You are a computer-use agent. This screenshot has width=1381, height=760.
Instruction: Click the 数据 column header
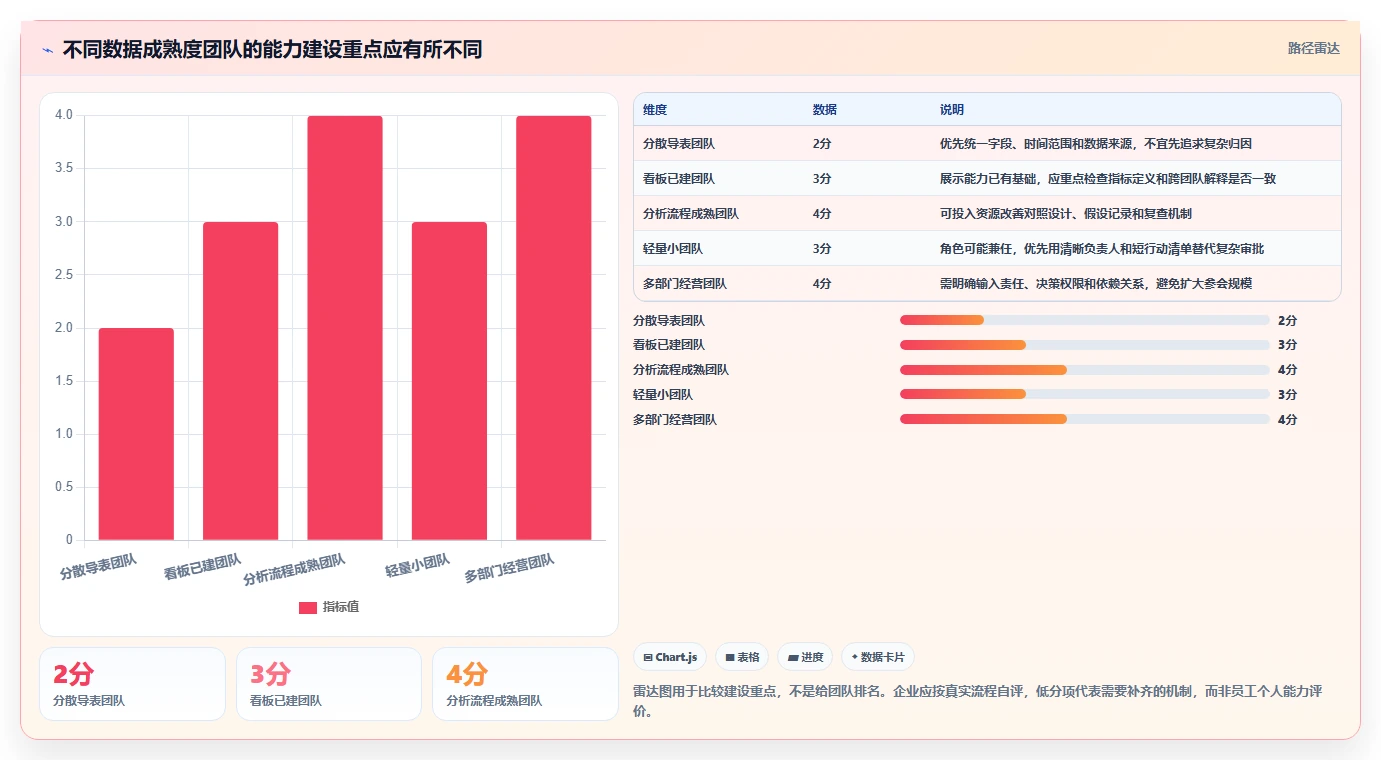825,109
